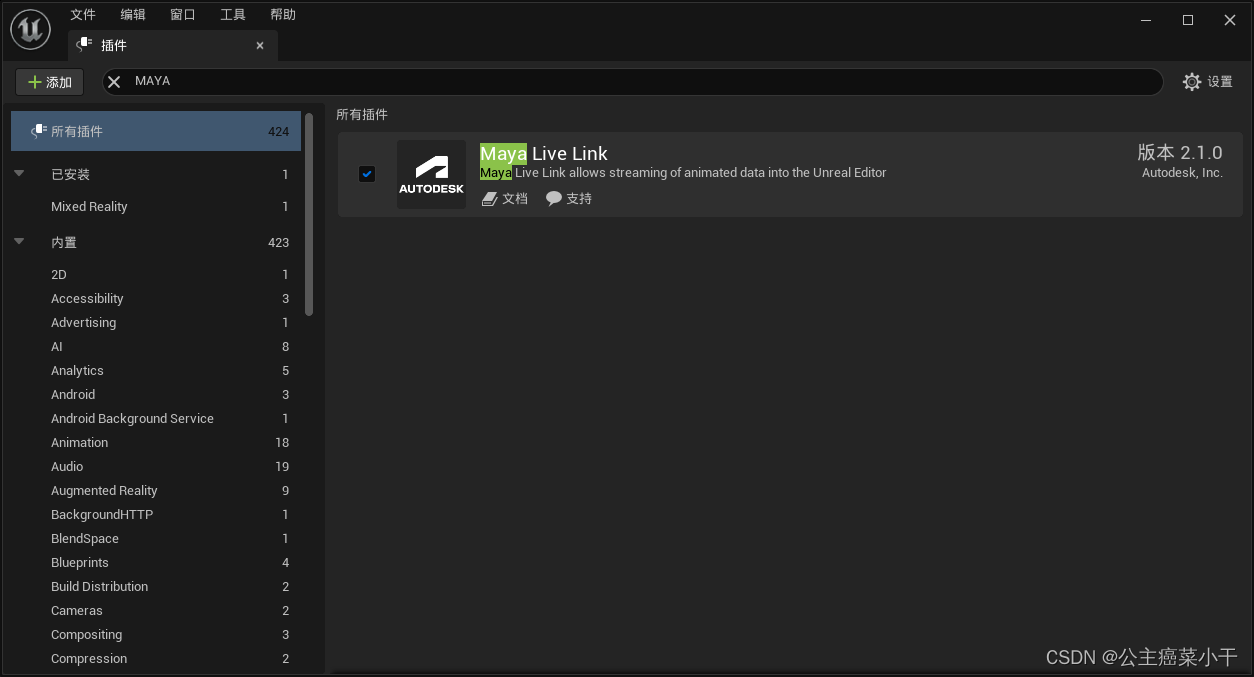The height and width of the screenshot is (677, 1254).
Task: Select the BlendSpace category
Action: click(156, 539)
